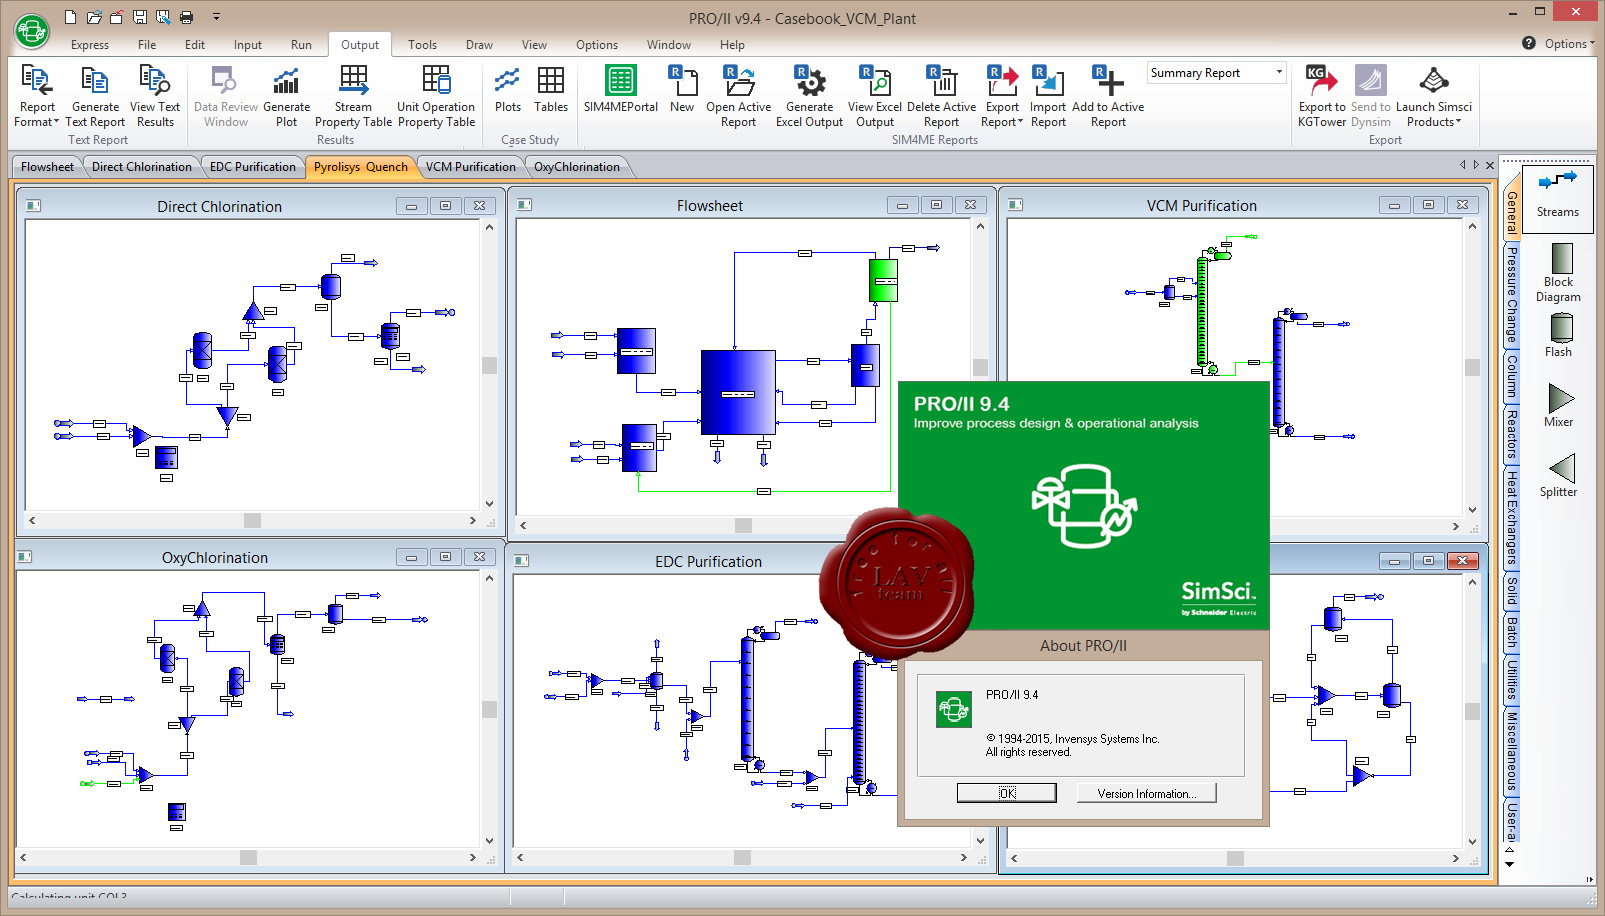The image size is (1605, 916).
Task: Click New document icon in quick access toolbar
Action: click(x=70, y=17)
